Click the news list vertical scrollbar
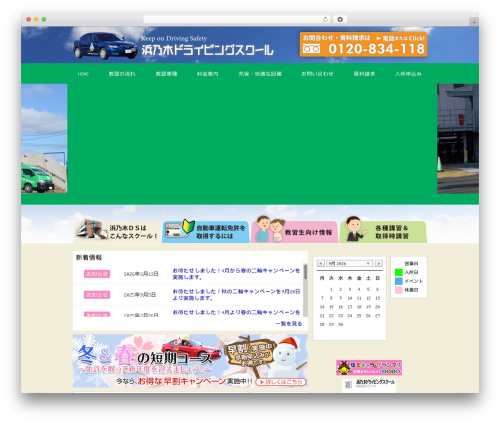 coord(305,290)
